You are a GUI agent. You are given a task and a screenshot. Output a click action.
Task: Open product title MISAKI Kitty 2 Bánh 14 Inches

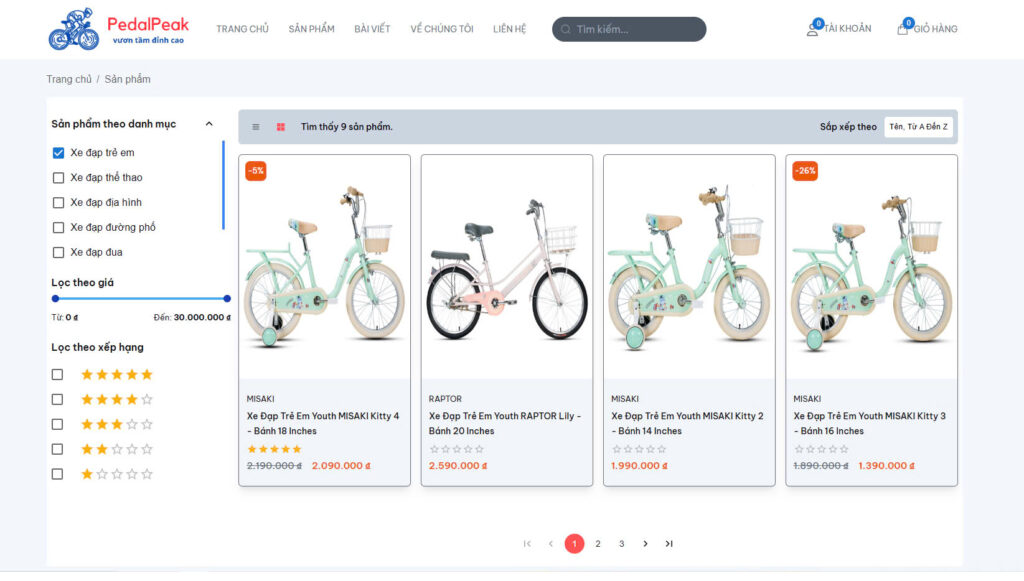pyautogui.click(x=687, y=424)
